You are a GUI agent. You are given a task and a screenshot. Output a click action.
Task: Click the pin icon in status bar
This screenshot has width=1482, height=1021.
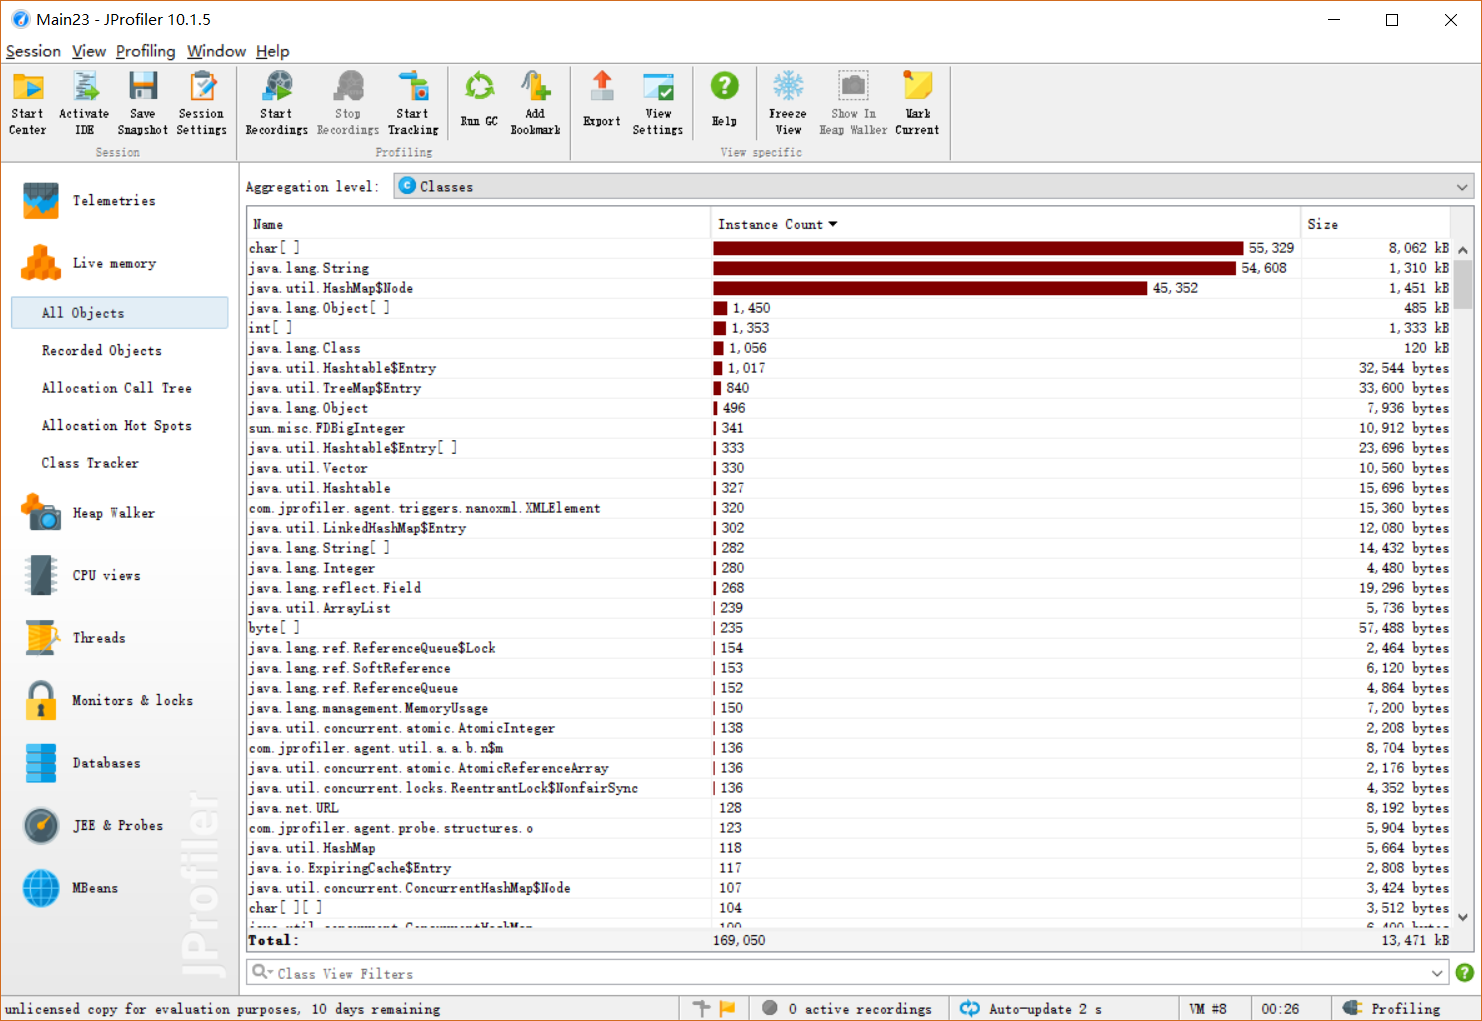[701, 1009]
